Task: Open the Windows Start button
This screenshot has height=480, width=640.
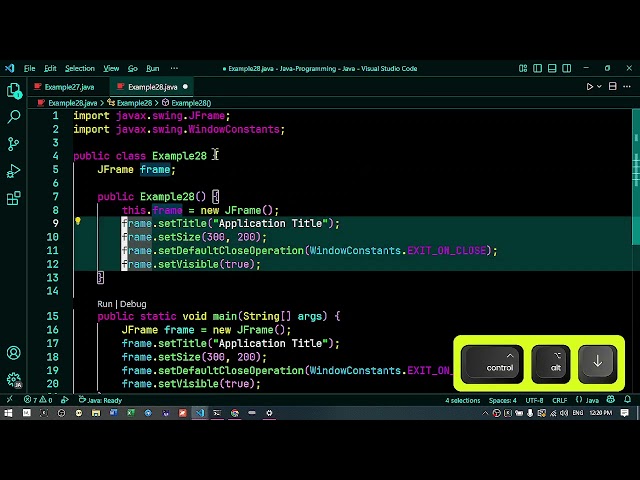Action: 8,413
